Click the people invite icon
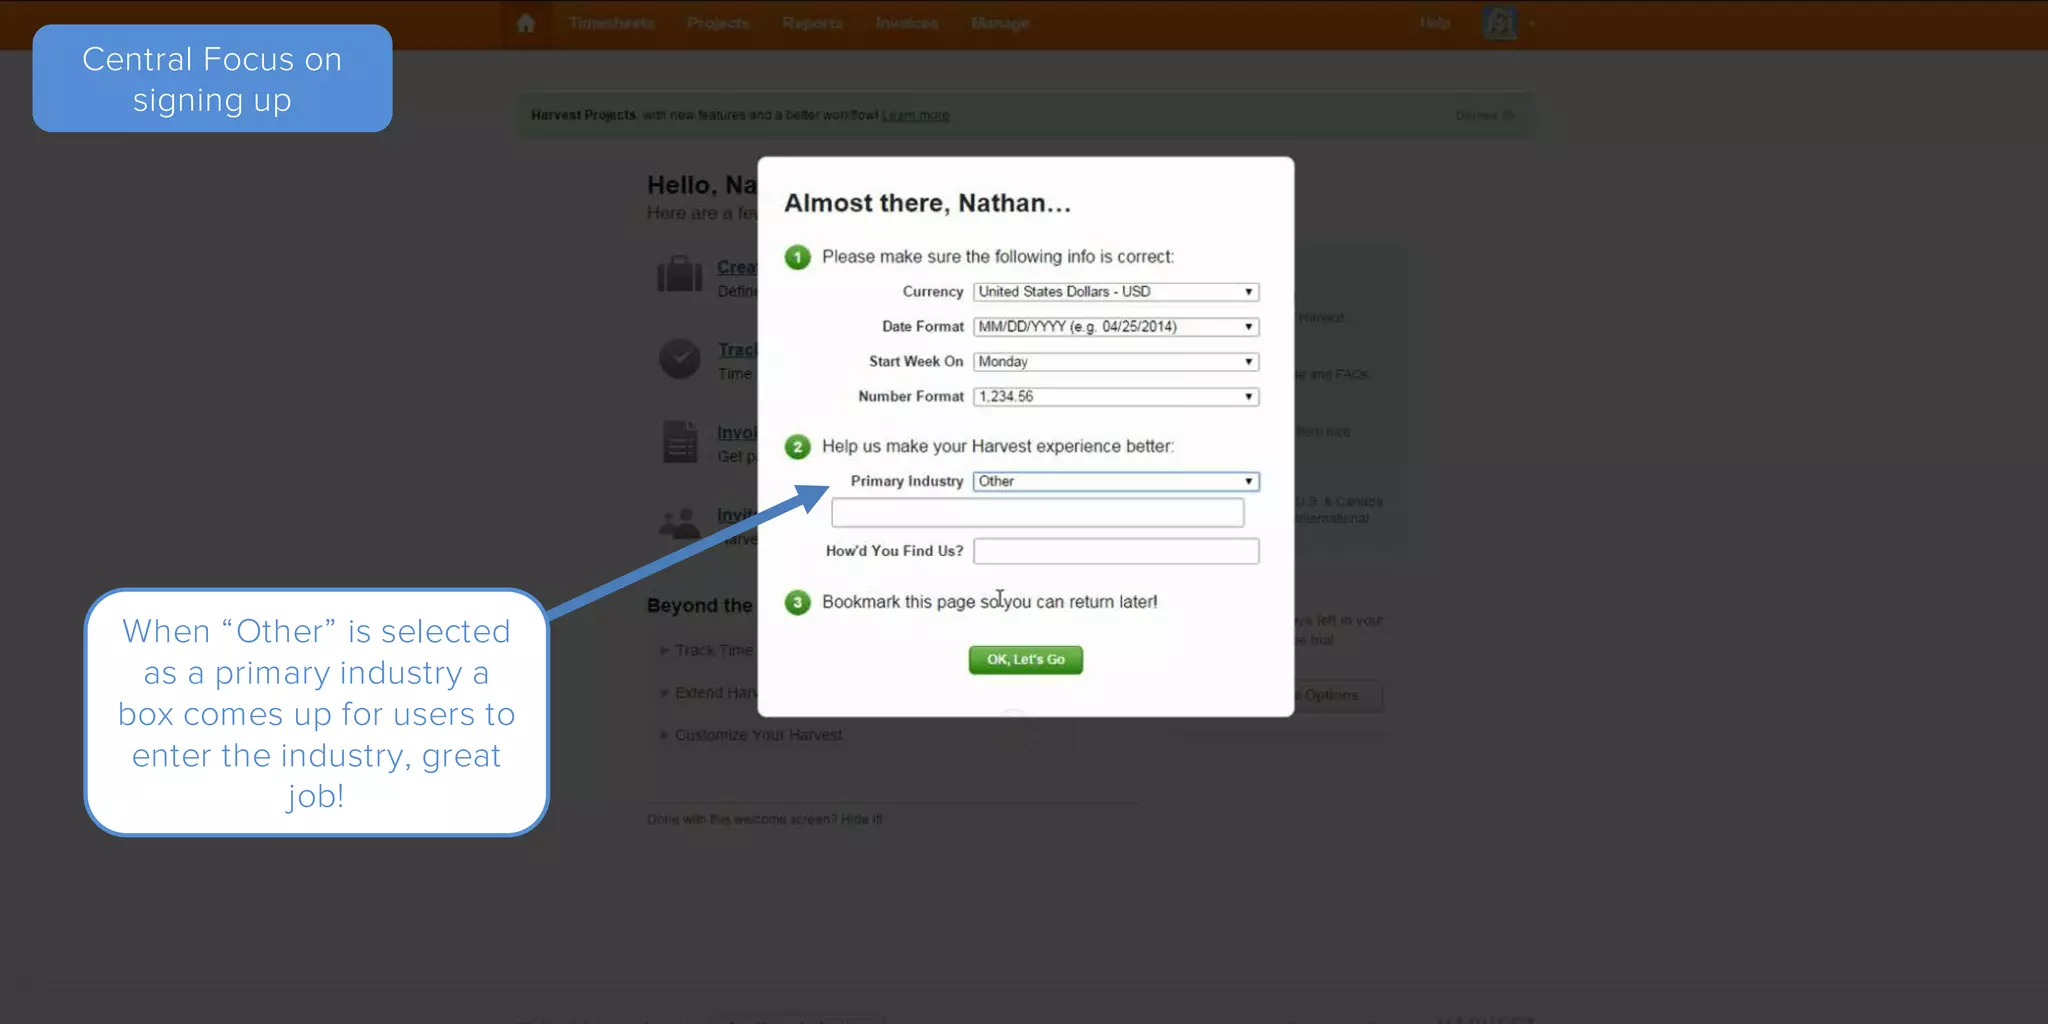2048x1024 pixels. click(x=680, y=523)
